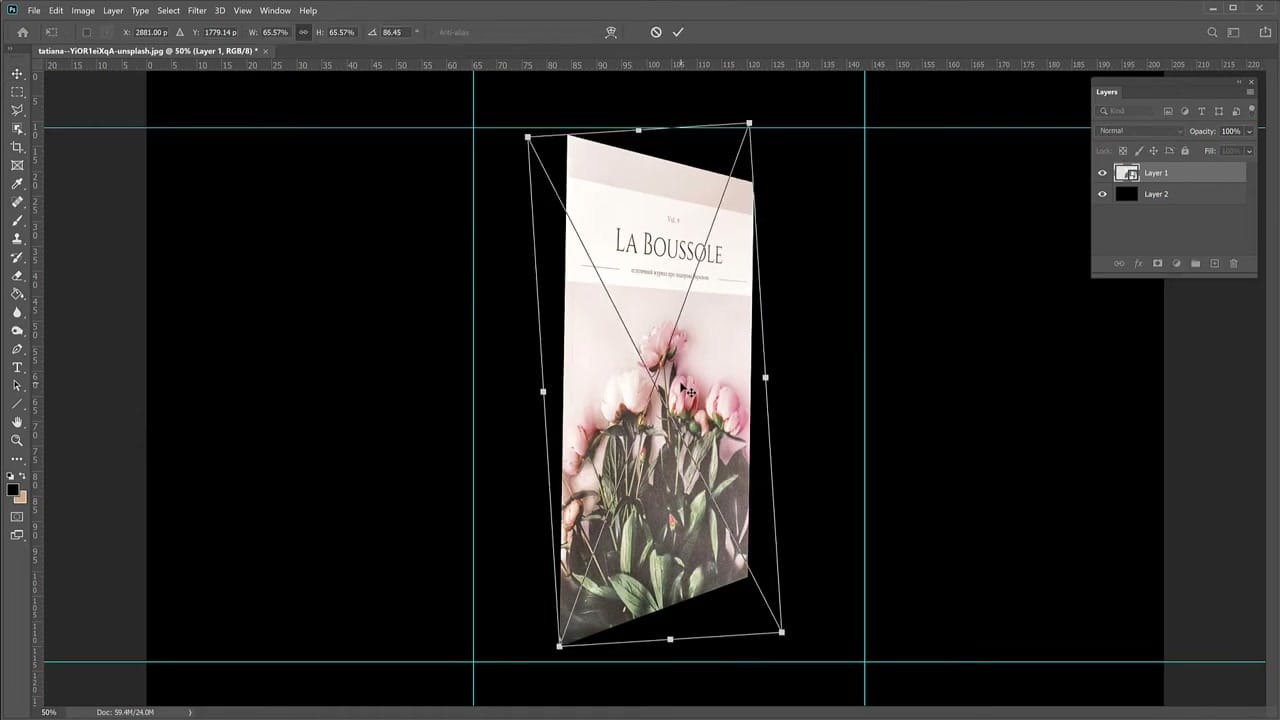Open the screen mode switcher
This screenshot has height=720, width=1280.
pyautogui.click(x=17, y=535)
